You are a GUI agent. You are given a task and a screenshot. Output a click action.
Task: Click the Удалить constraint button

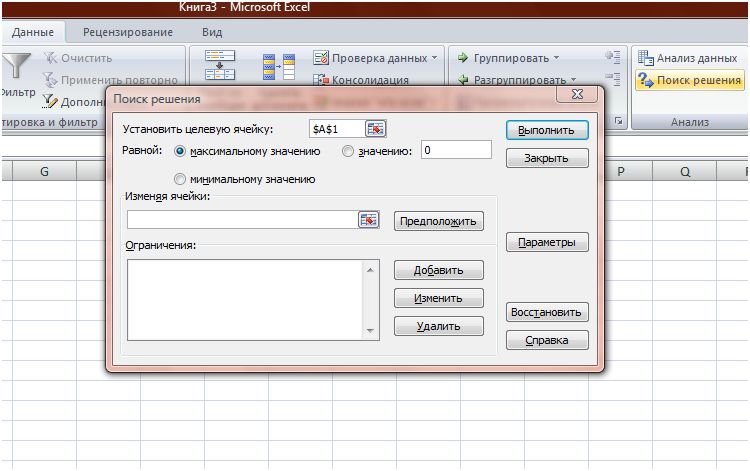439,326
